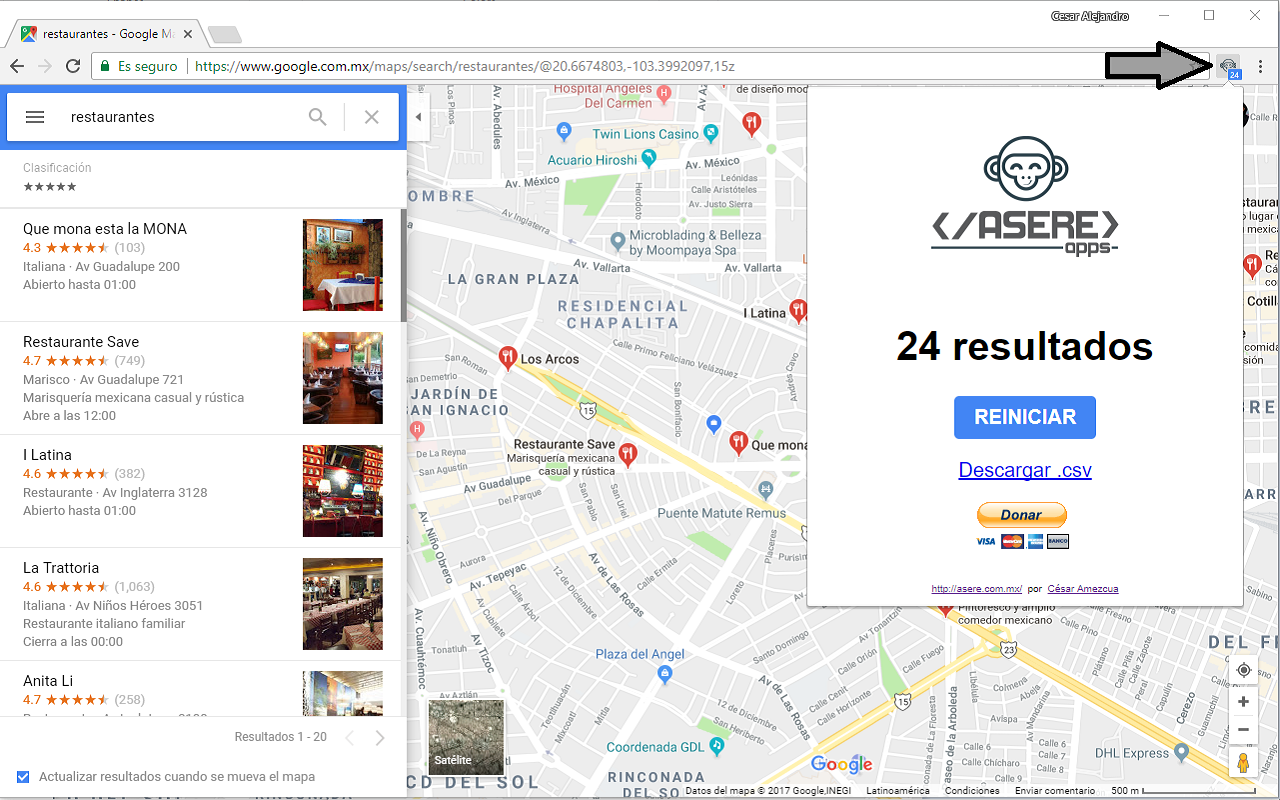Click the Hospital Angeles Del Carmen marker
Screen dimensions: 1280x800
point(664,95)
